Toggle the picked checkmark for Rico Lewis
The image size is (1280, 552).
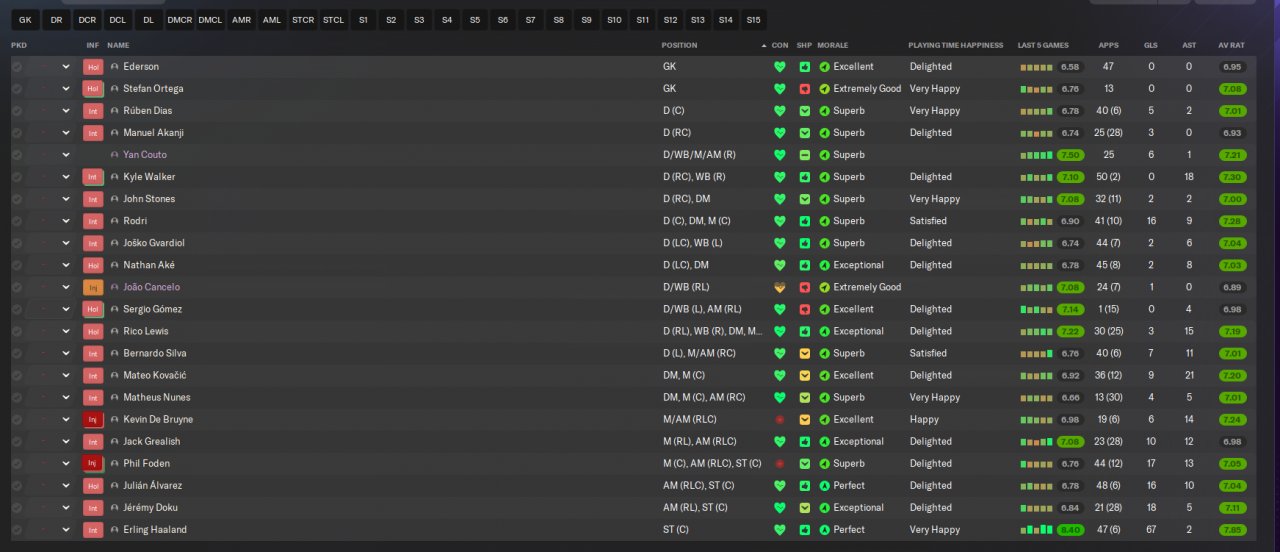17,331
